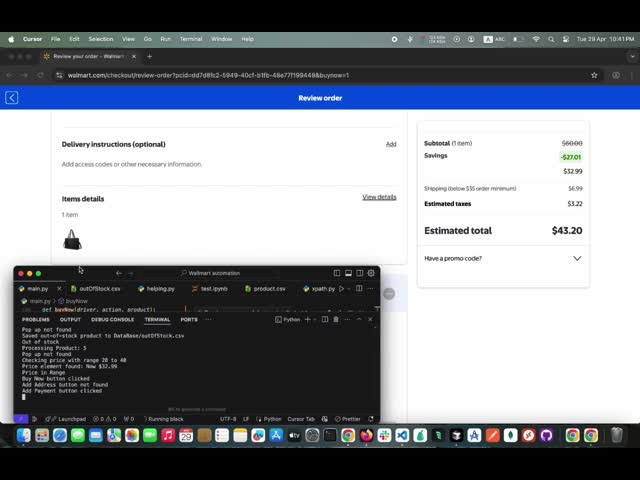Image resolution: width=640 pixels, height=480 pixels.
Task: Open the View details link for items
Action: click(x=379, y=197)
